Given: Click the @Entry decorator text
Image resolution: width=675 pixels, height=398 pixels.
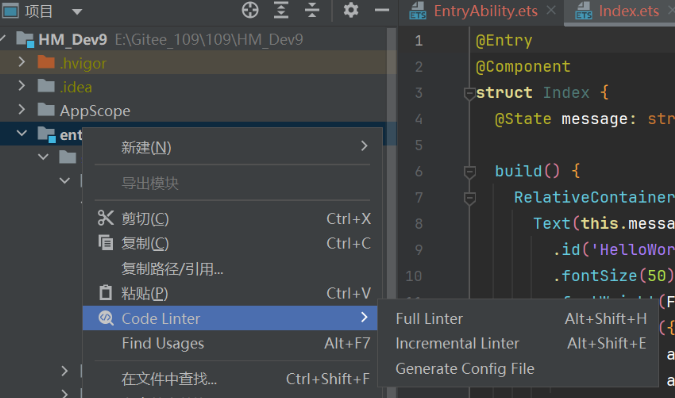Looking at the screenshot, I should click(504, 40).
